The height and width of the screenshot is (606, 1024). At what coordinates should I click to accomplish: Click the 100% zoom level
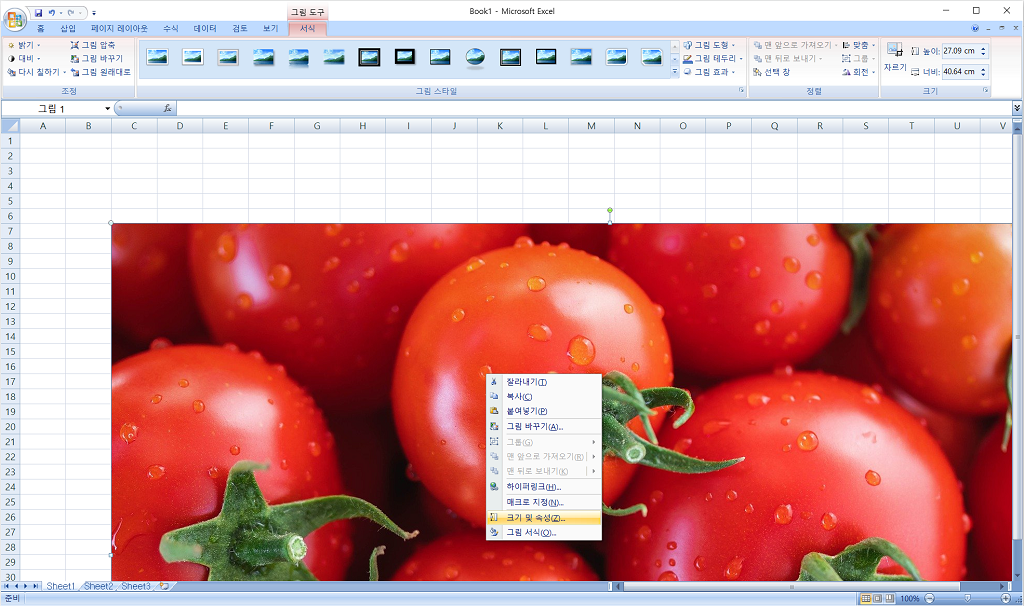tap(910, 598)
